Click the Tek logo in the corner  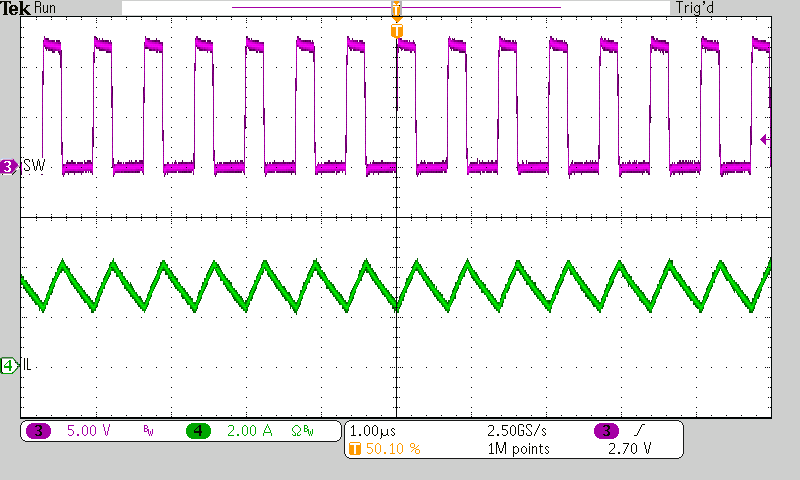click(16, 8)
